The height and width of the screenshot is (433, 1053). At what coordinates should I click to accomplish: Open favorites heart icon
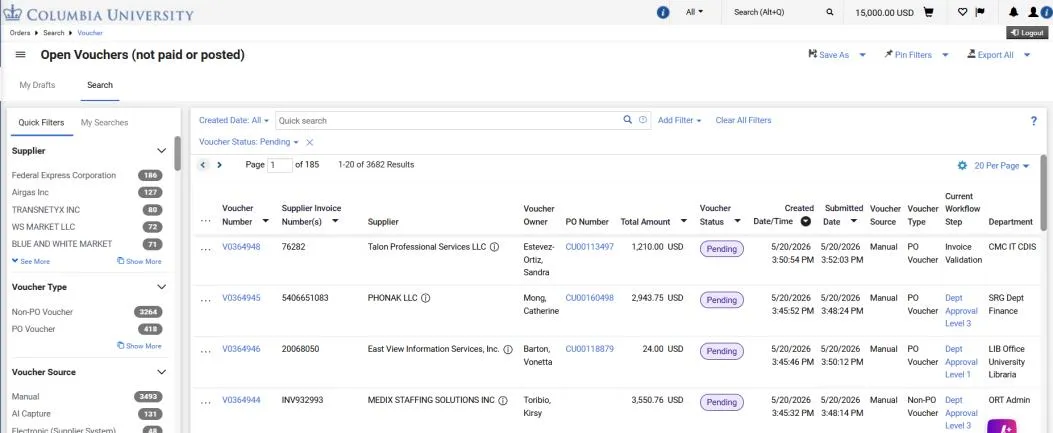tap(962, 12)
